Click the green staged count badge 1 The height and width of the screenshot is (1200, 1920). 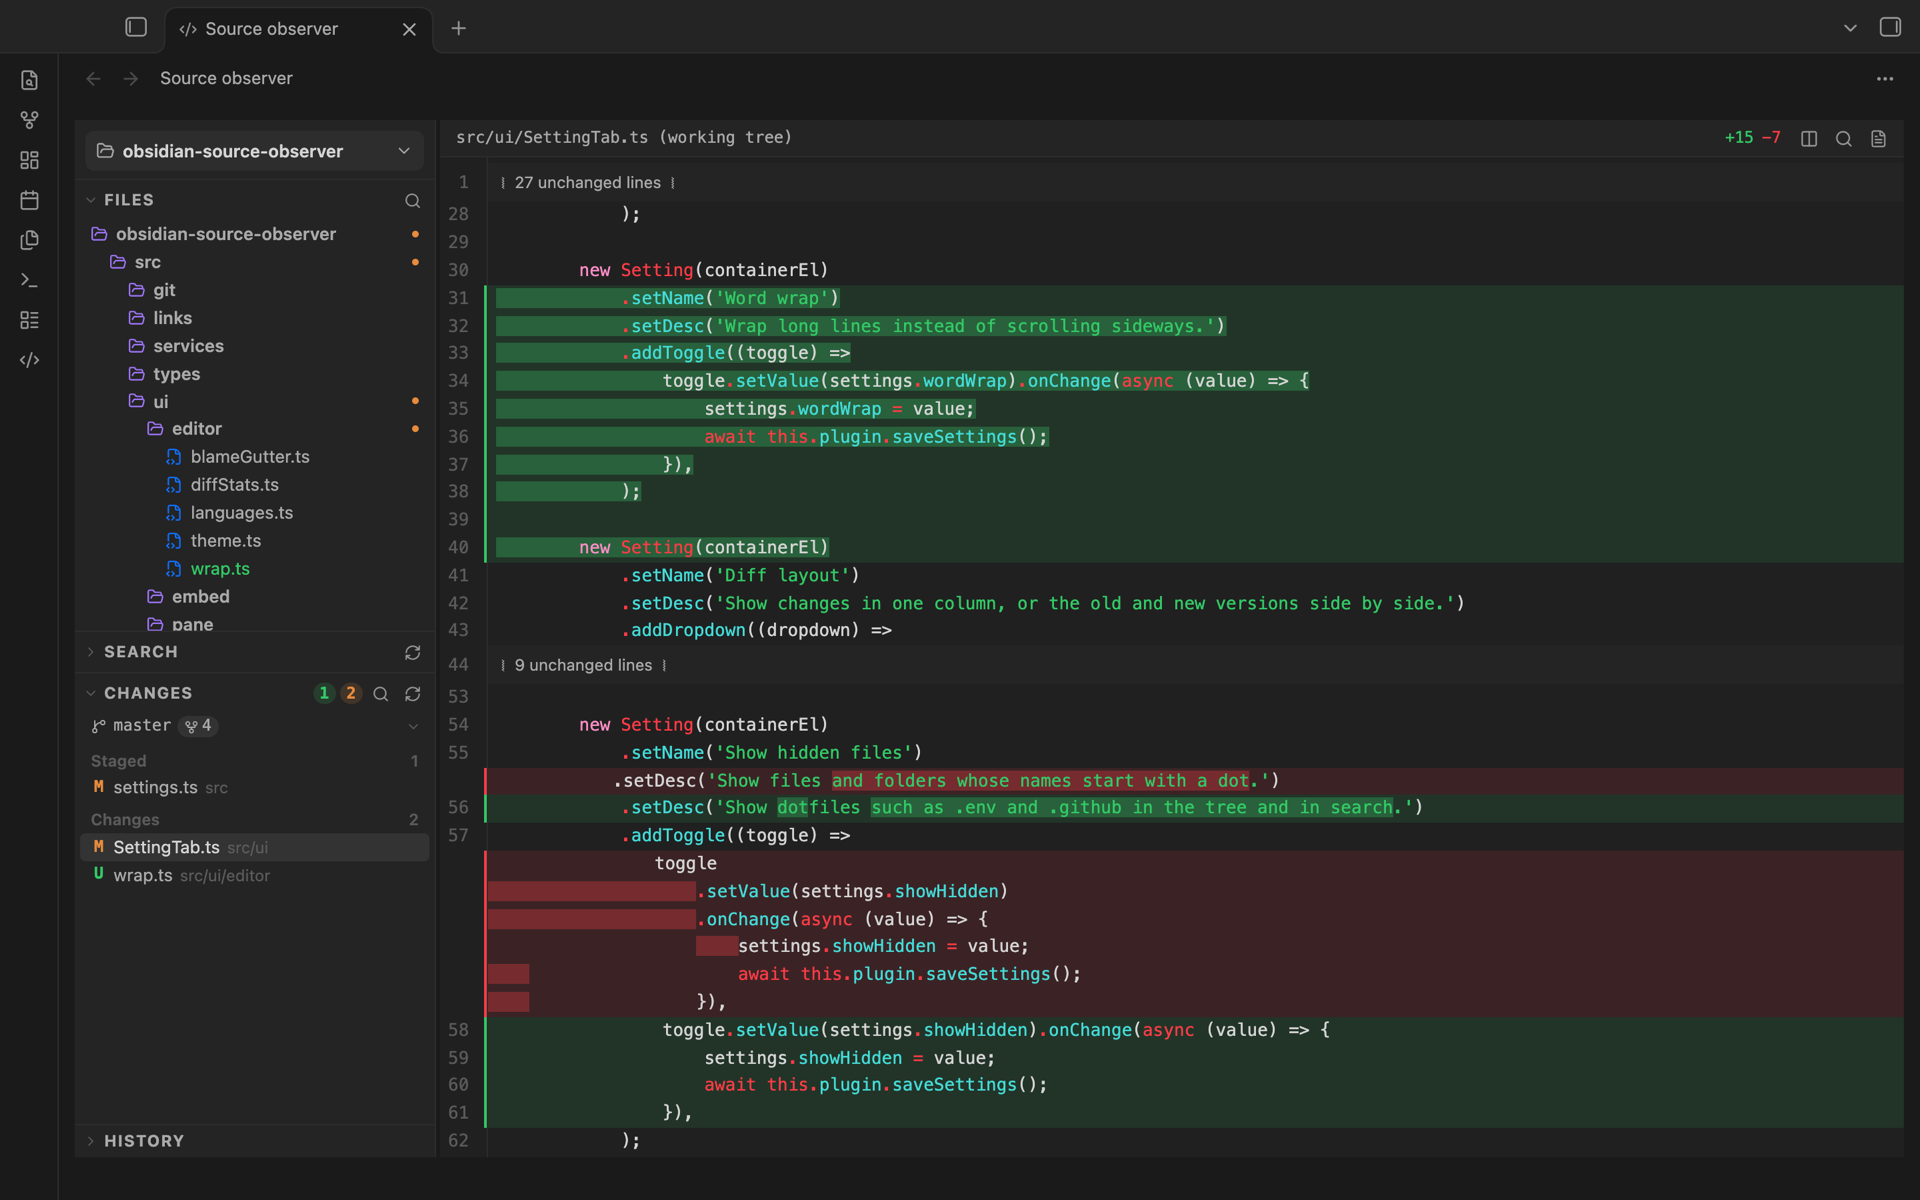tap(324, 693)
